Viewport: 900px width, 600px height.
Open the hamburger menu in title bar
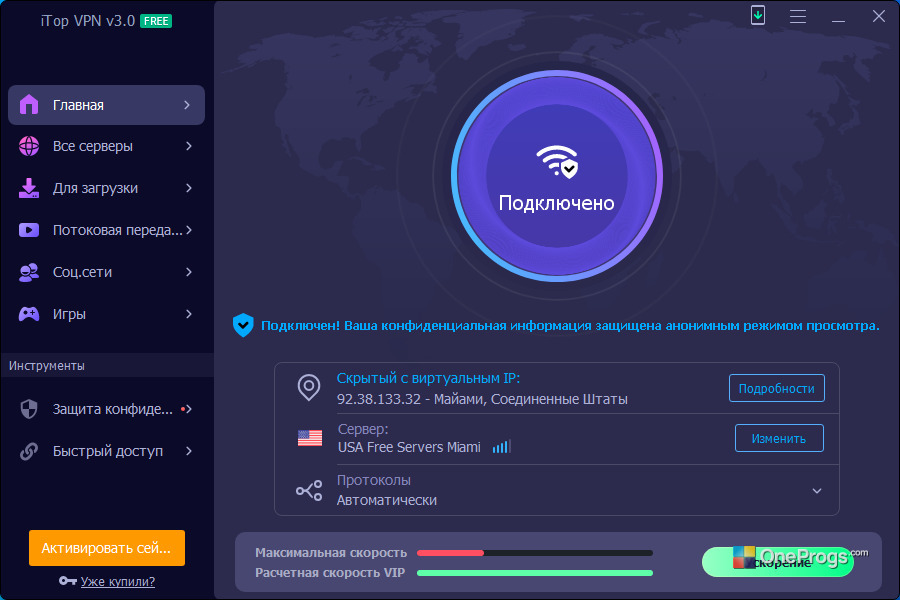[798, 17]
